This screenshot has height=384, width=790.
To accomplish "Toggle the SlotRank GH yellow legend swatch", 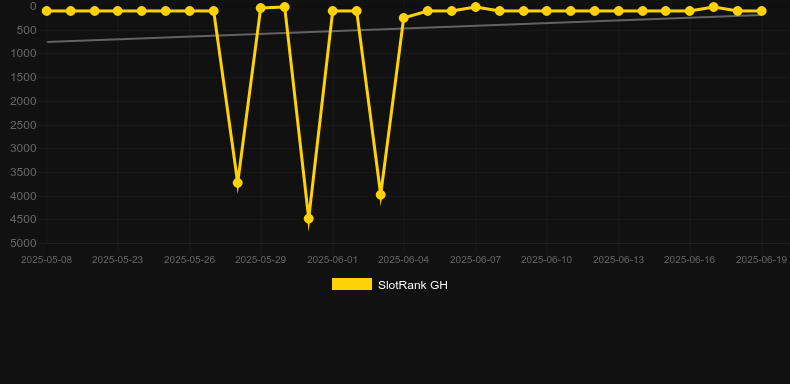I will 352,284.
